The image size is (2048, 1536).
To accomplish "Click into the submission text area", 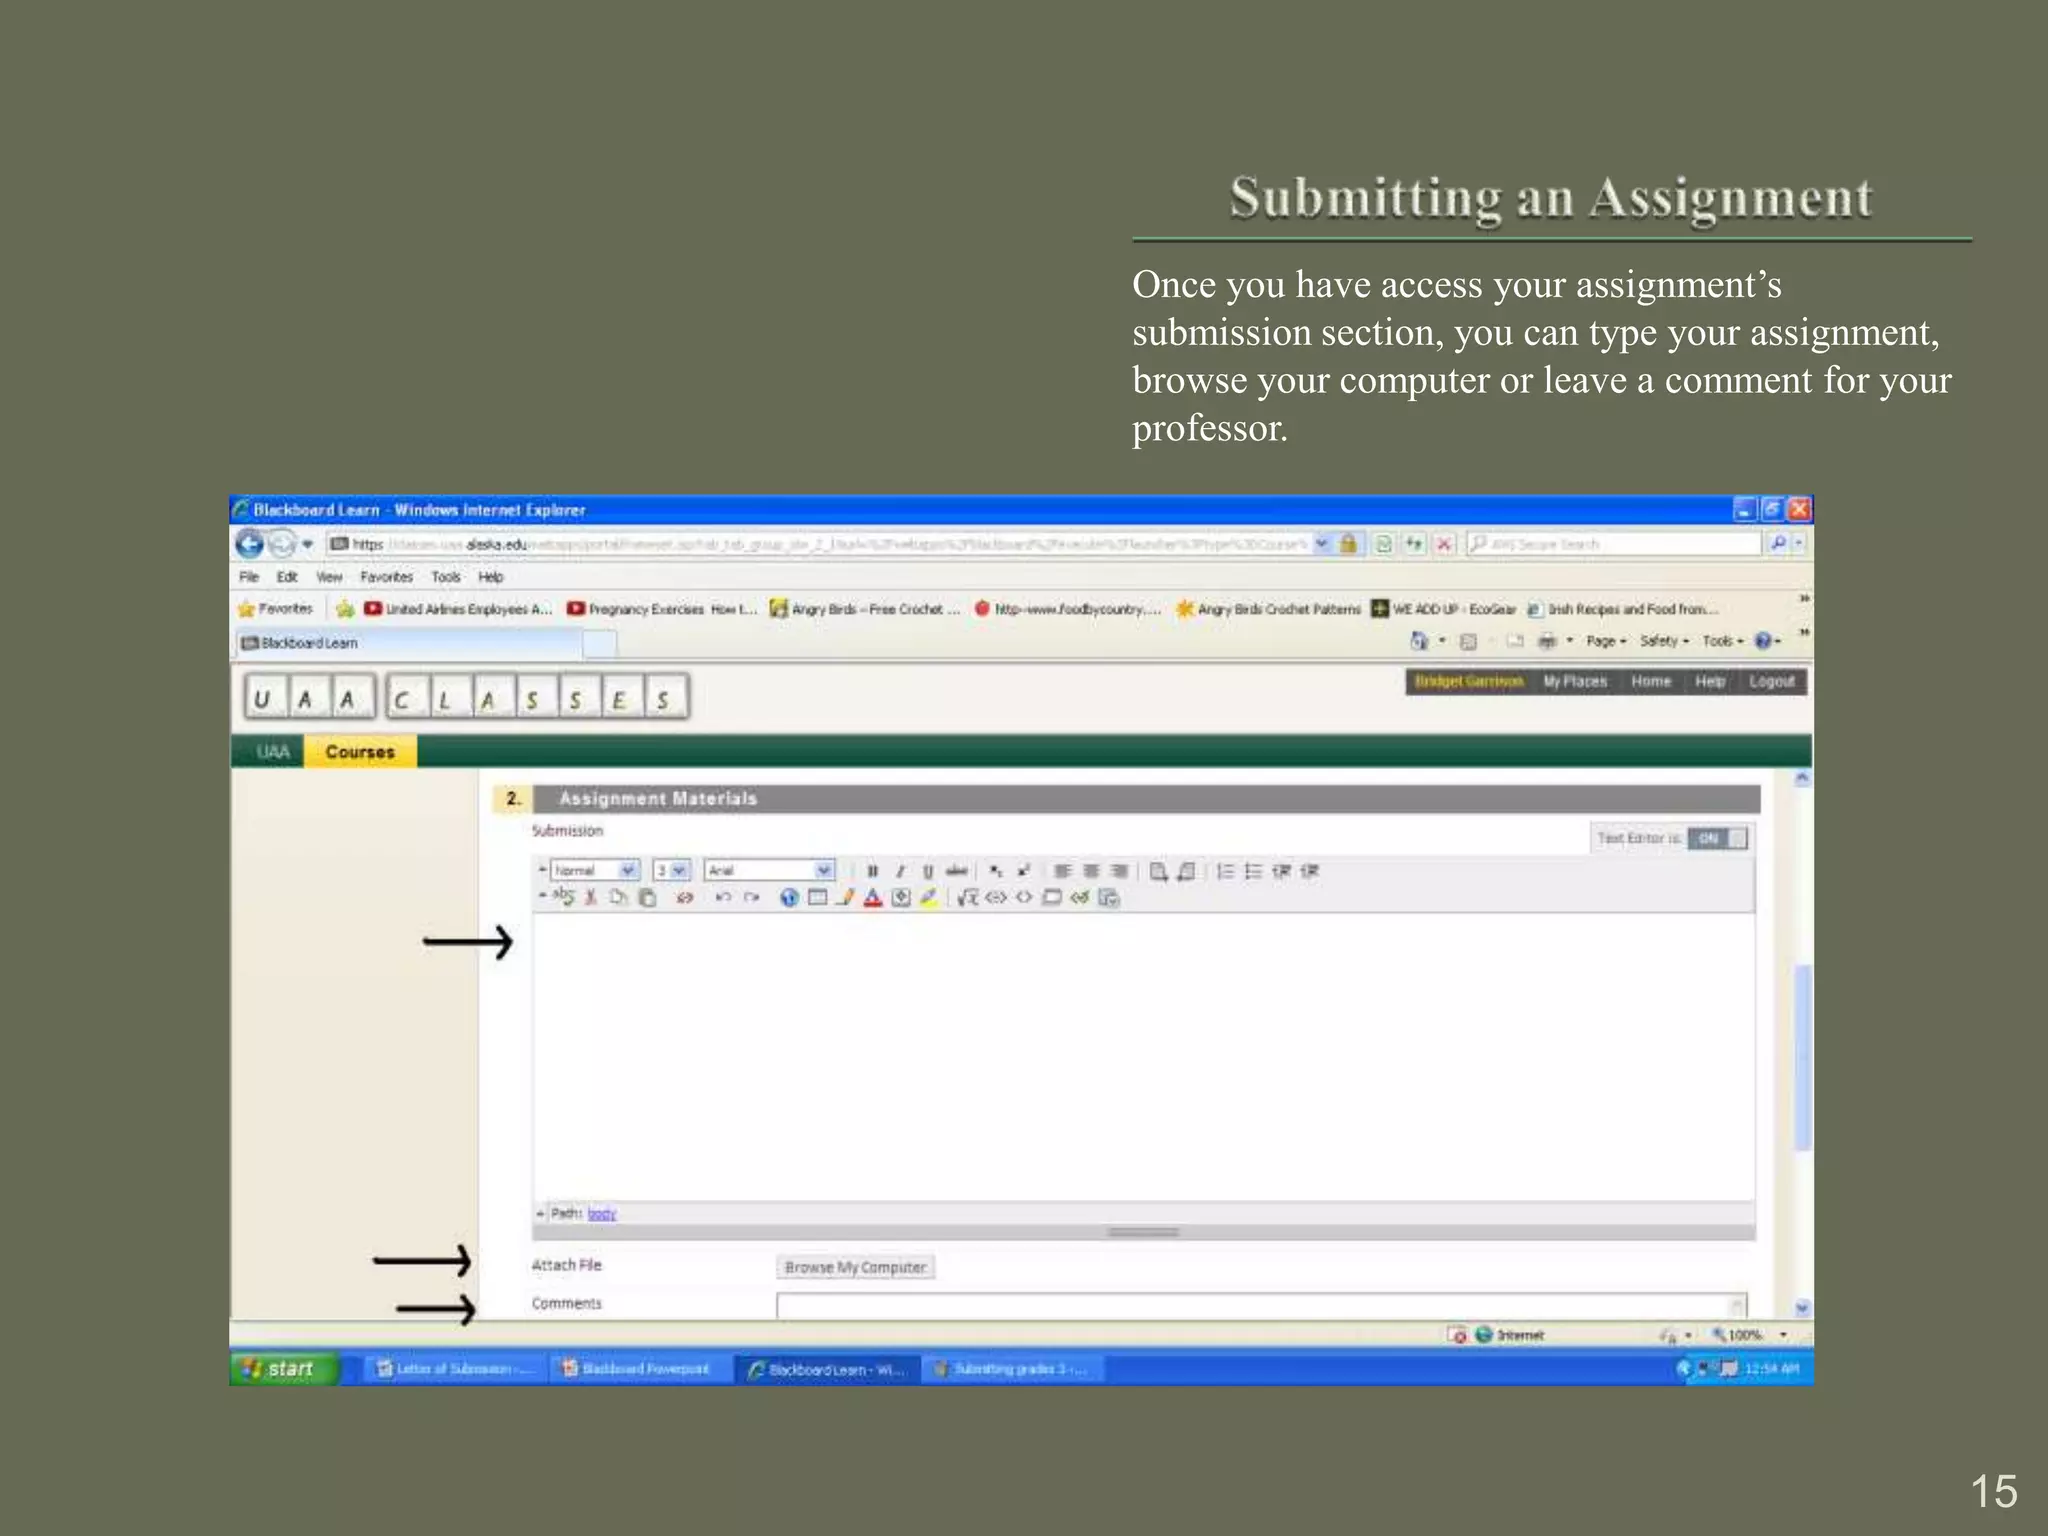I will point(1143,1056).
